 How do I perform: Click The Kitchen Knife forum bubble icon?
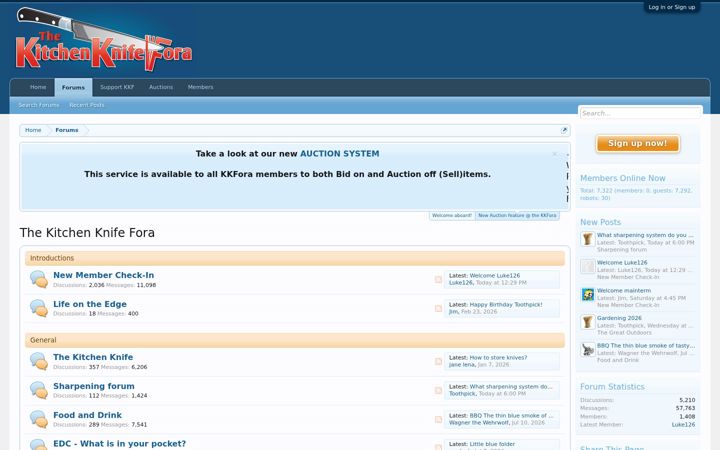pyautogui.click(x=39, y=361)
